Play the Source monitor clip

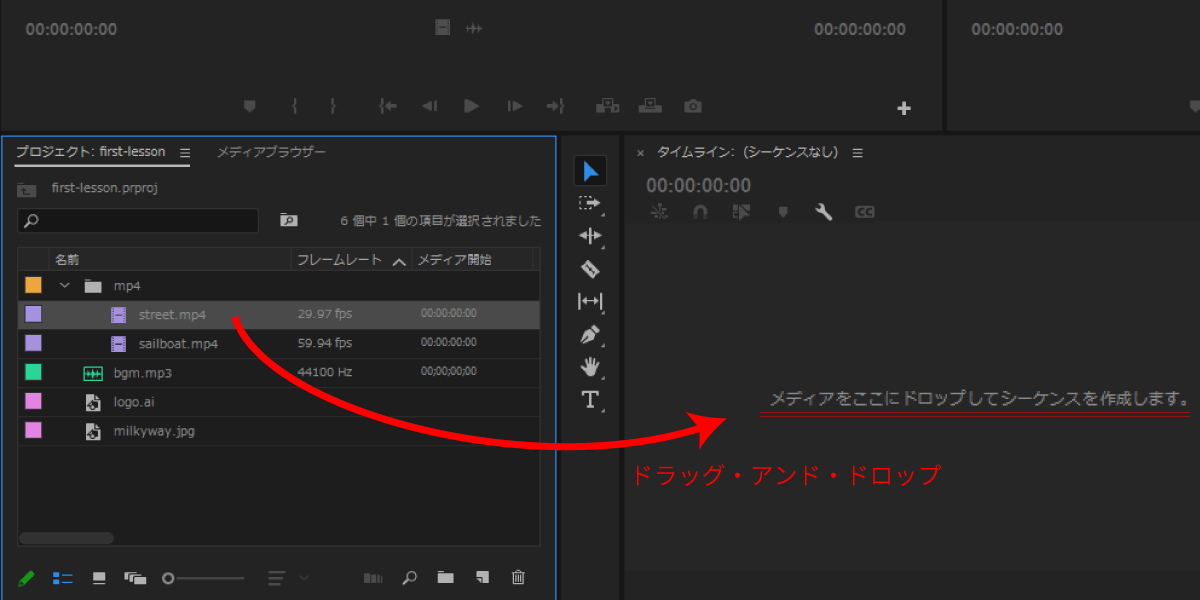point(472,106)
